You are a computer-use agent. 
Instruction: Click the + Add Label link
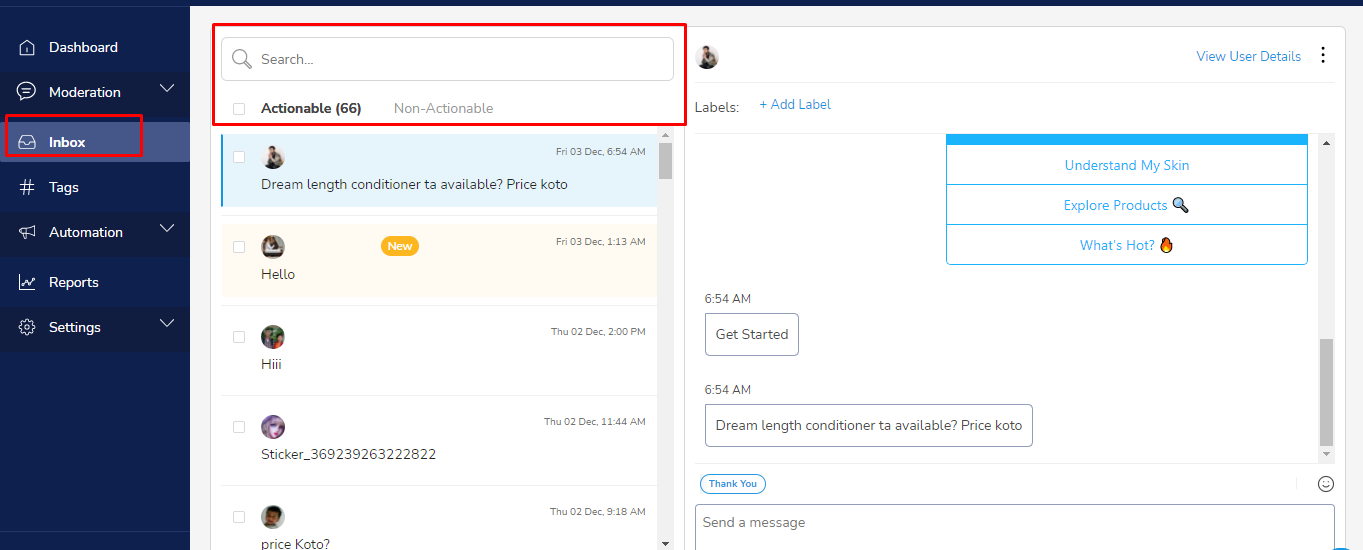coord(795,104)
